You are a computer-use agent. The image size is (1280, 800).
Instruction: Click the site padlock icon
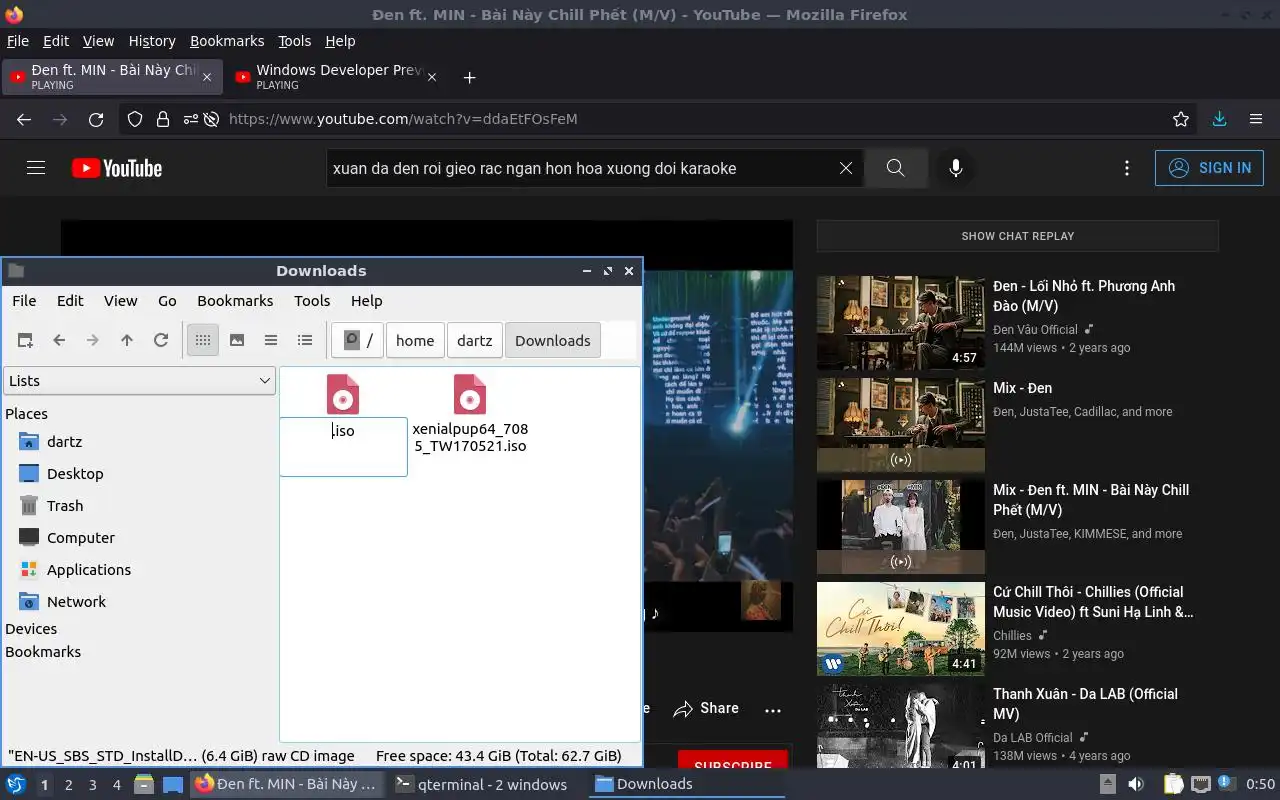(x=163, y=119)
